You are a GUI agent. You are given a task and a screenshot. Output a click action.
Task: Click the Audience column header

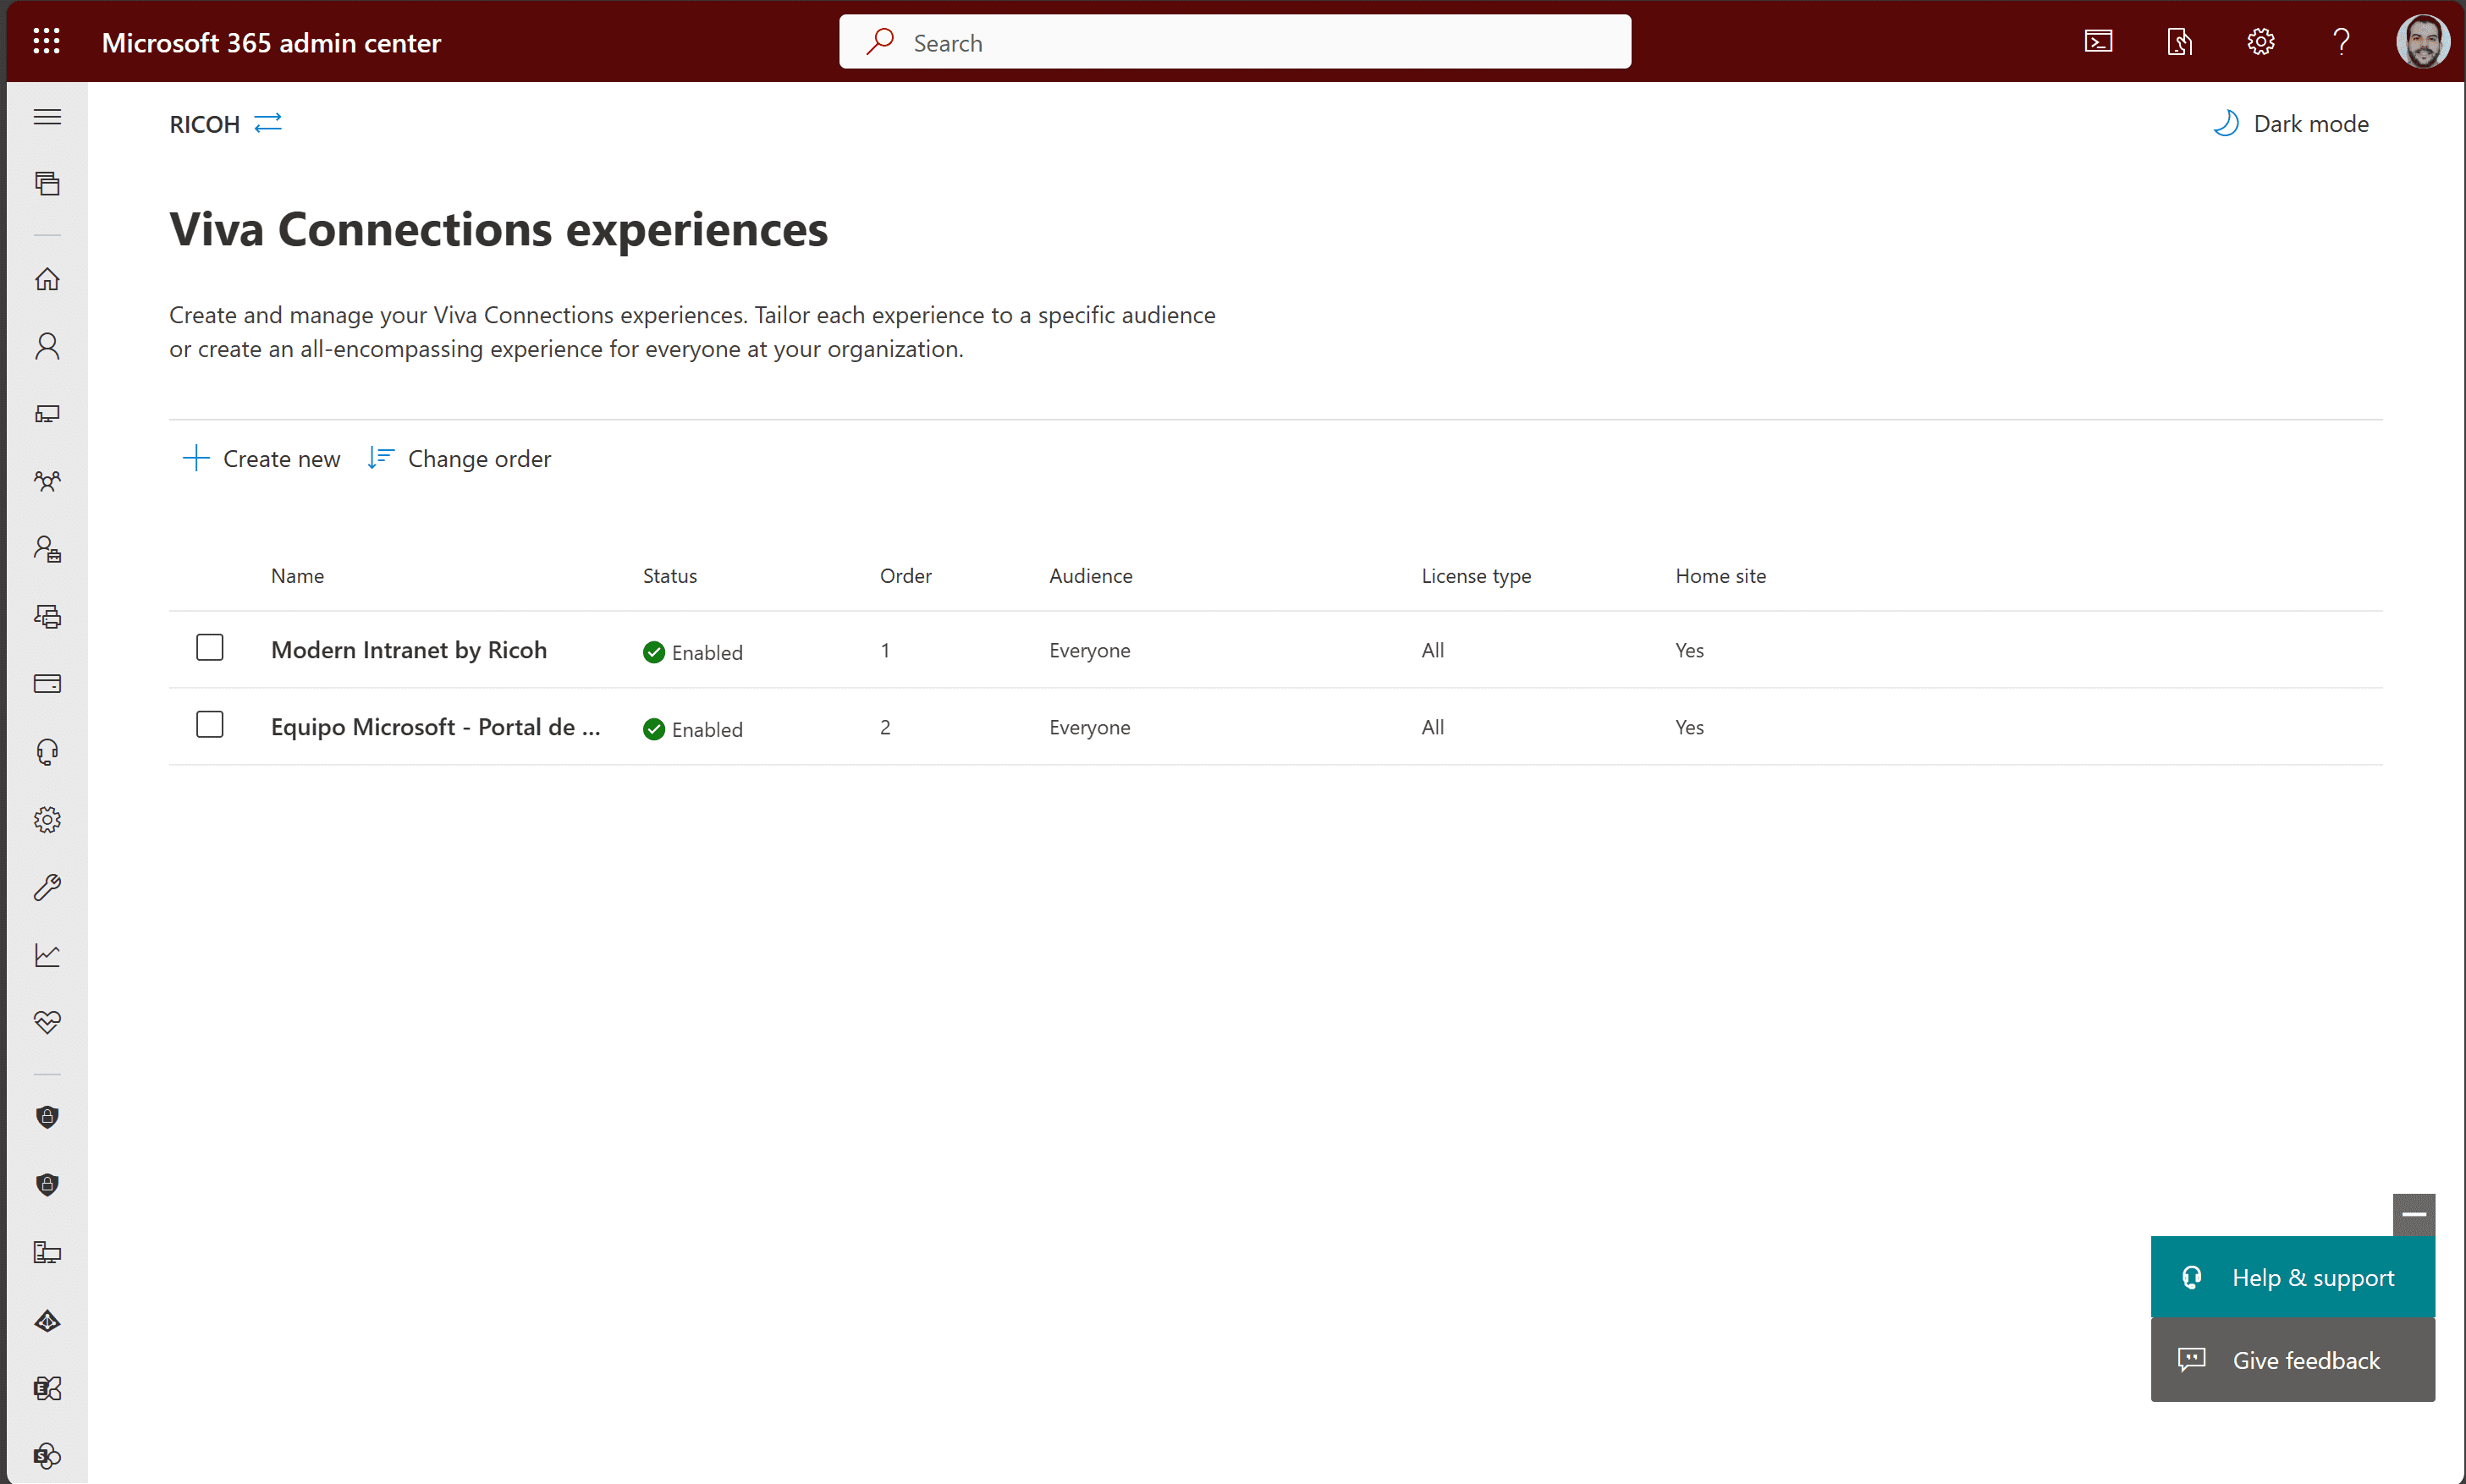1091,576
